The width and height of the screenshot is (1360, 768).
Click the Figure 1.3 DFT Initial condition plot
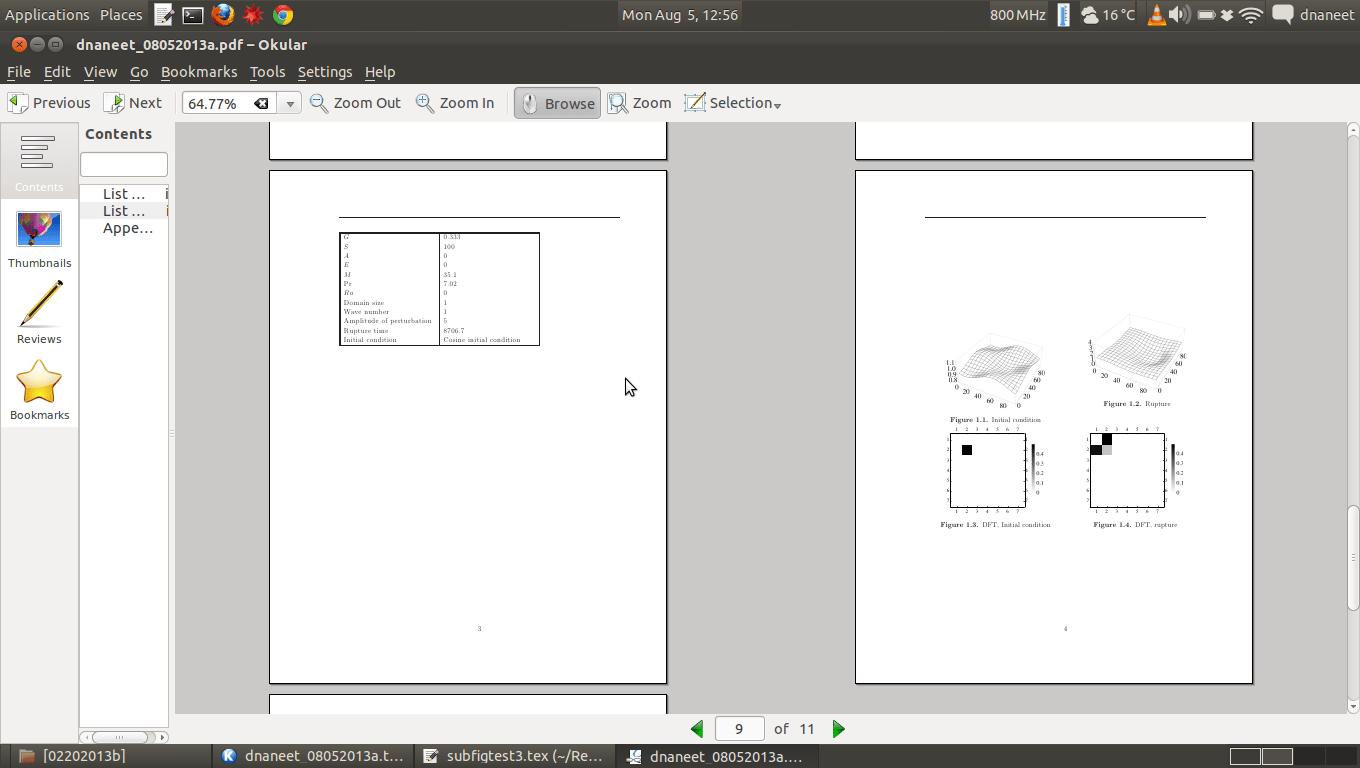[988, 470]
